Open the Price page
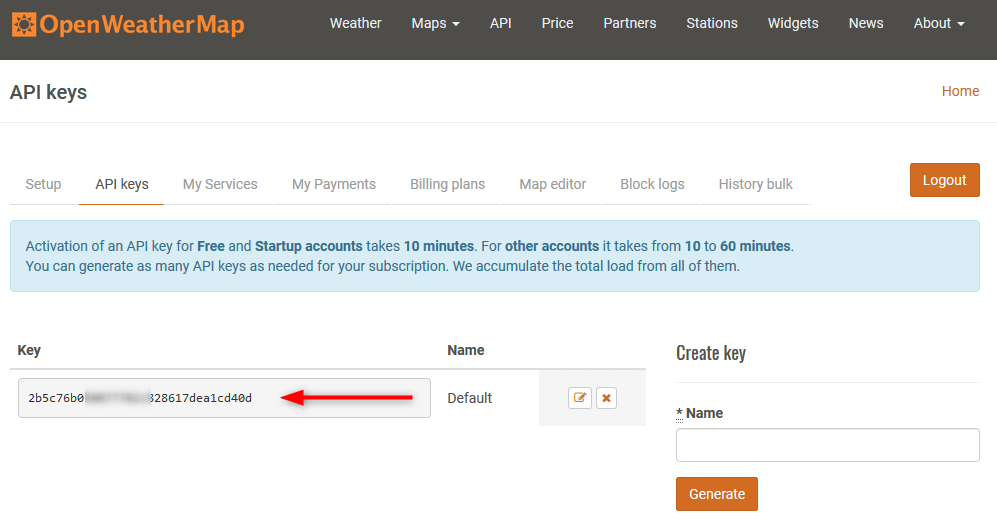The height and width of the screenshot is (519, 997). click(557, 24)
